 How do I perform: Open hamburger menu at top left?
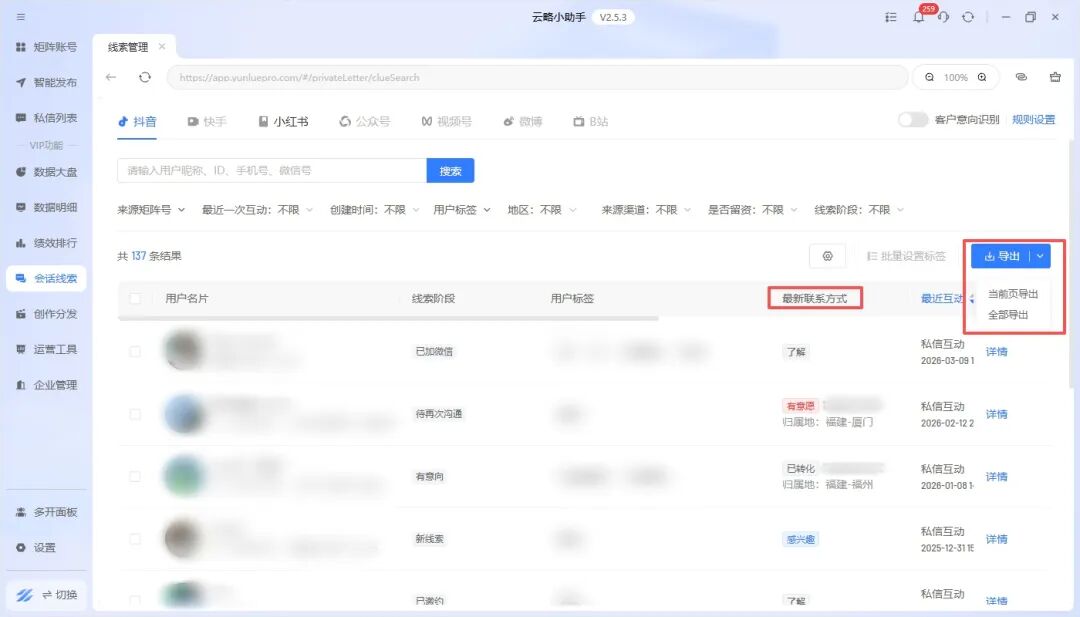tap(21, 17)
